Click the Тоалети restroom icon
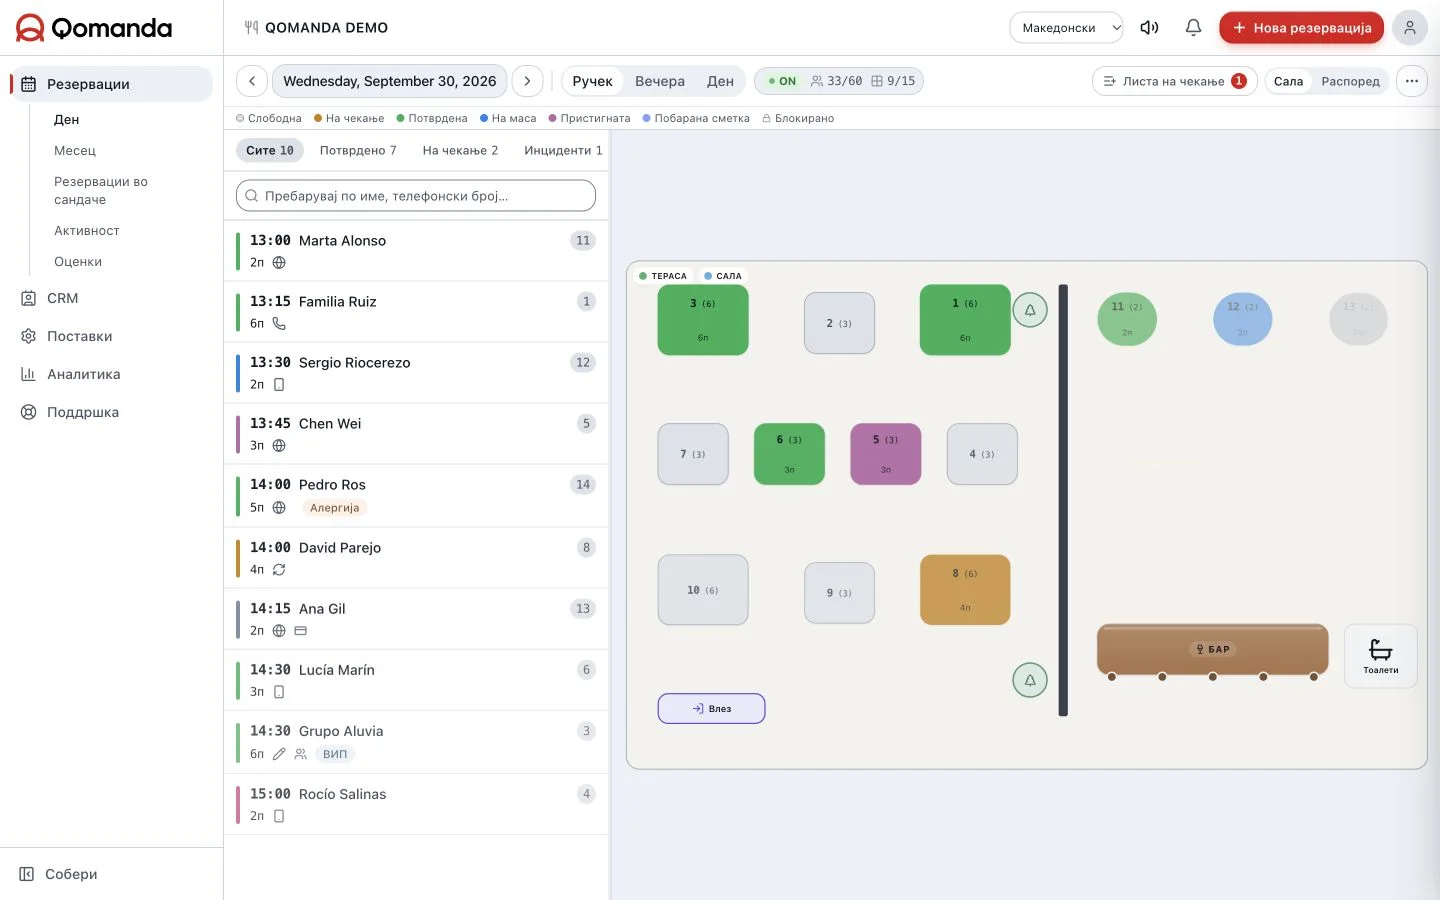This screenshot has height=900, width=1440. [x=1381, y=656]
